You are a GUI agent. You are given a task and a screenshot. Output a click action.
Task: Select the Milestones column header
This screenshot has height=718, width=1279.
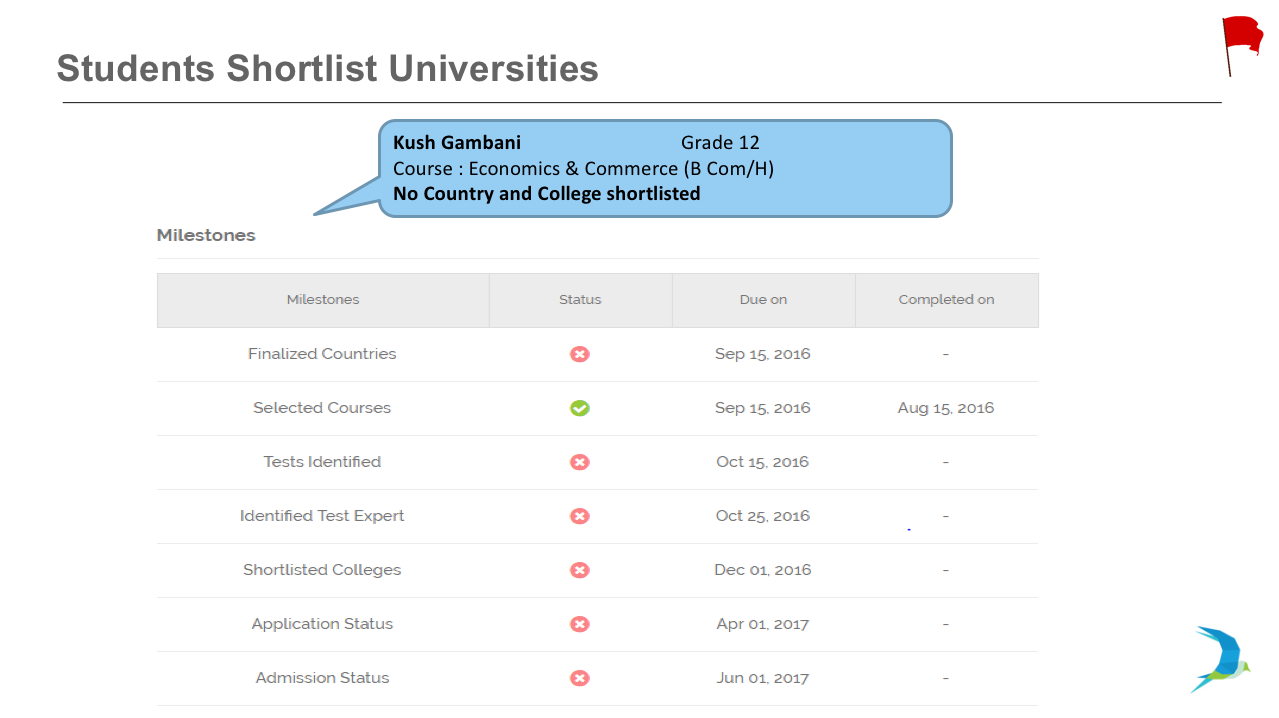[x=323, y=300]
